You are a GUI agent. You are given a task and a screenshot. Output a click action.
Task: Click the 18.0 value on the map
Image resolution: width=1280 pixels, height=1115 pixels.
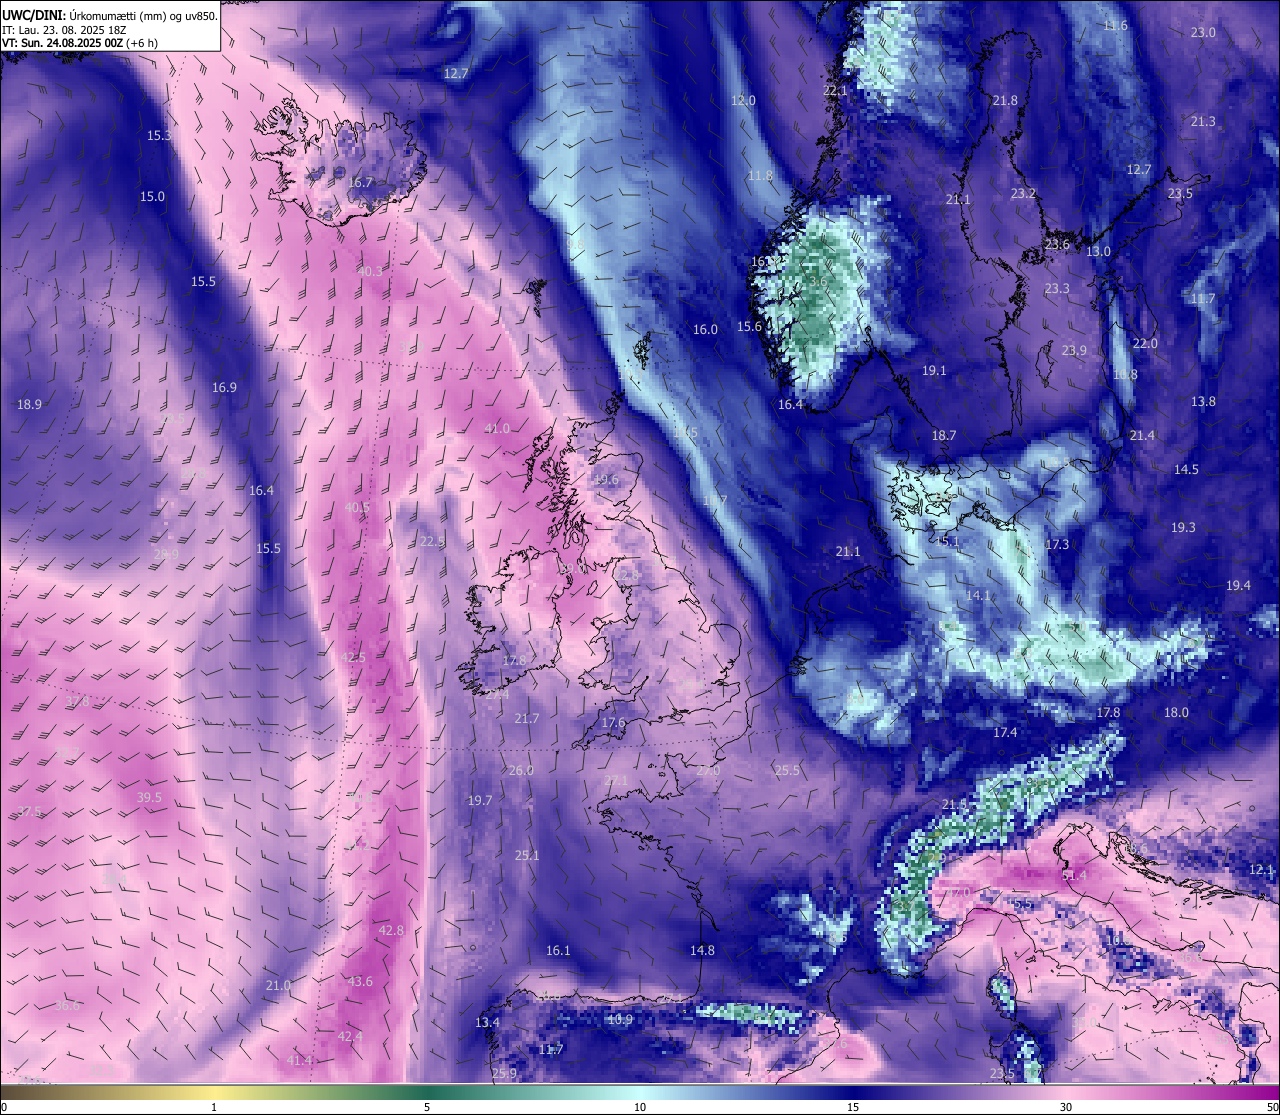(x=1176, y=713)
